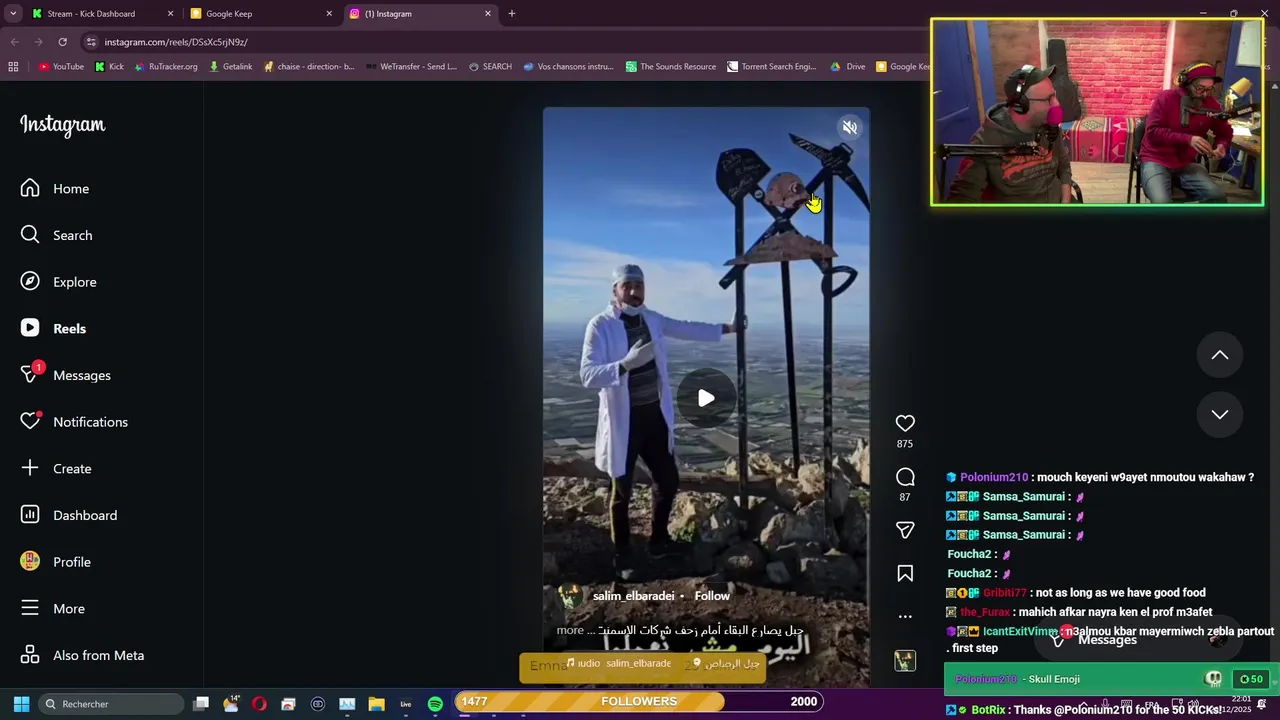
Task: Open The Sounds Resource bookmark
Action: point(671,67)
